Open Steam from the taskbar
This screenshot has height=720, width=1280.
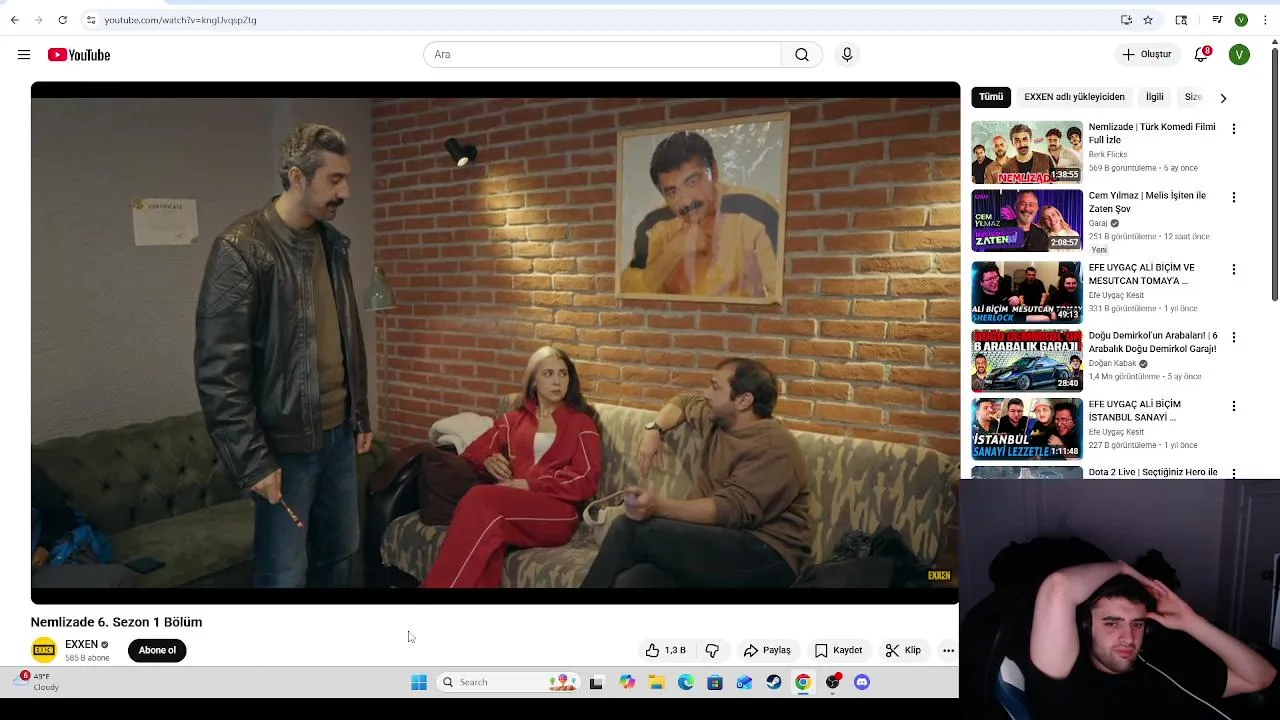(774, 682)
